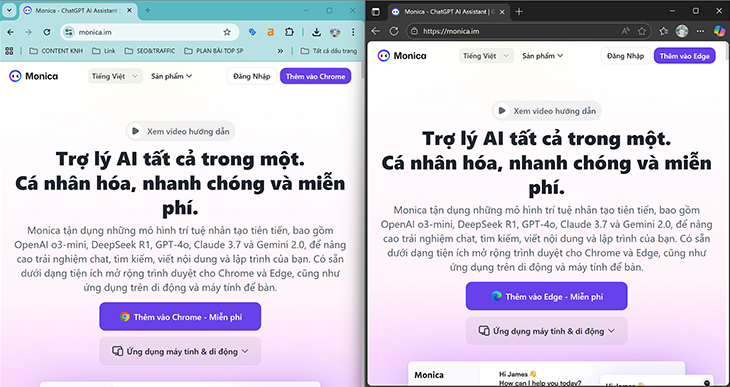Screen dimensions: 730x387
Task: Click Đăng Nhập in the Edge window
Action: [625, 56]
